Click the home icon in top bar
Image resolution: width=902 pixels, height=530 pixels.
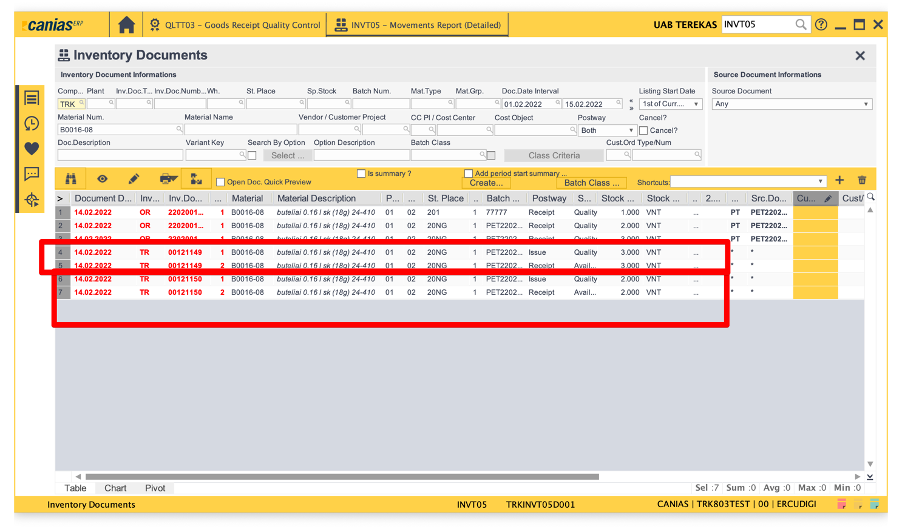coord(126,24)
